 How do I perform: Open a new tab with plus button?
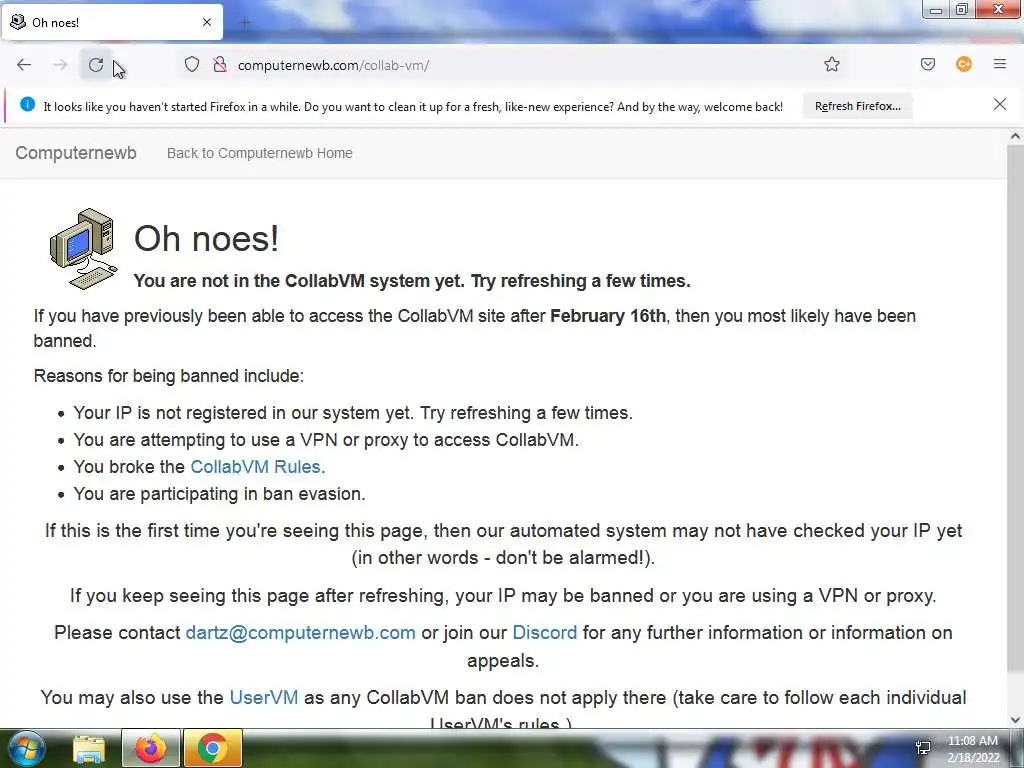coord(245,24)
